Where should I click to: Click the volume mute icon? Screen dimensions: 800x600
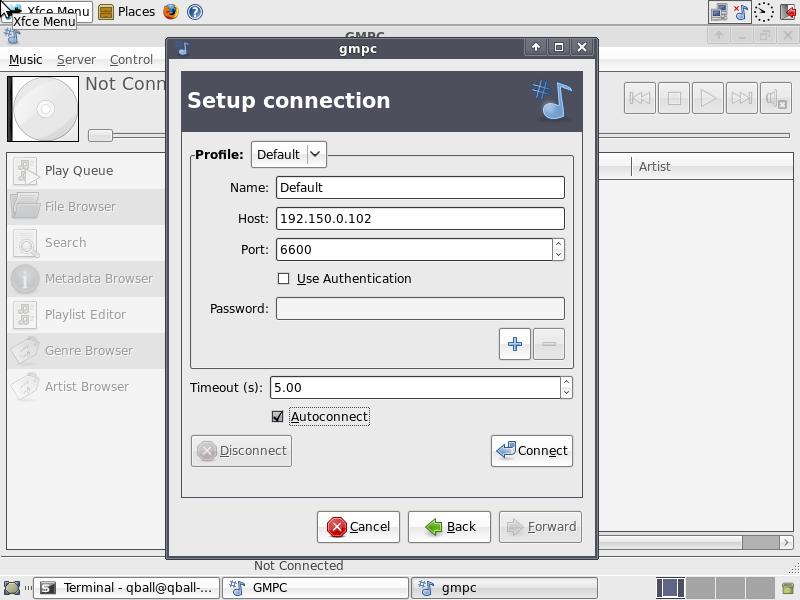(776, 98)
